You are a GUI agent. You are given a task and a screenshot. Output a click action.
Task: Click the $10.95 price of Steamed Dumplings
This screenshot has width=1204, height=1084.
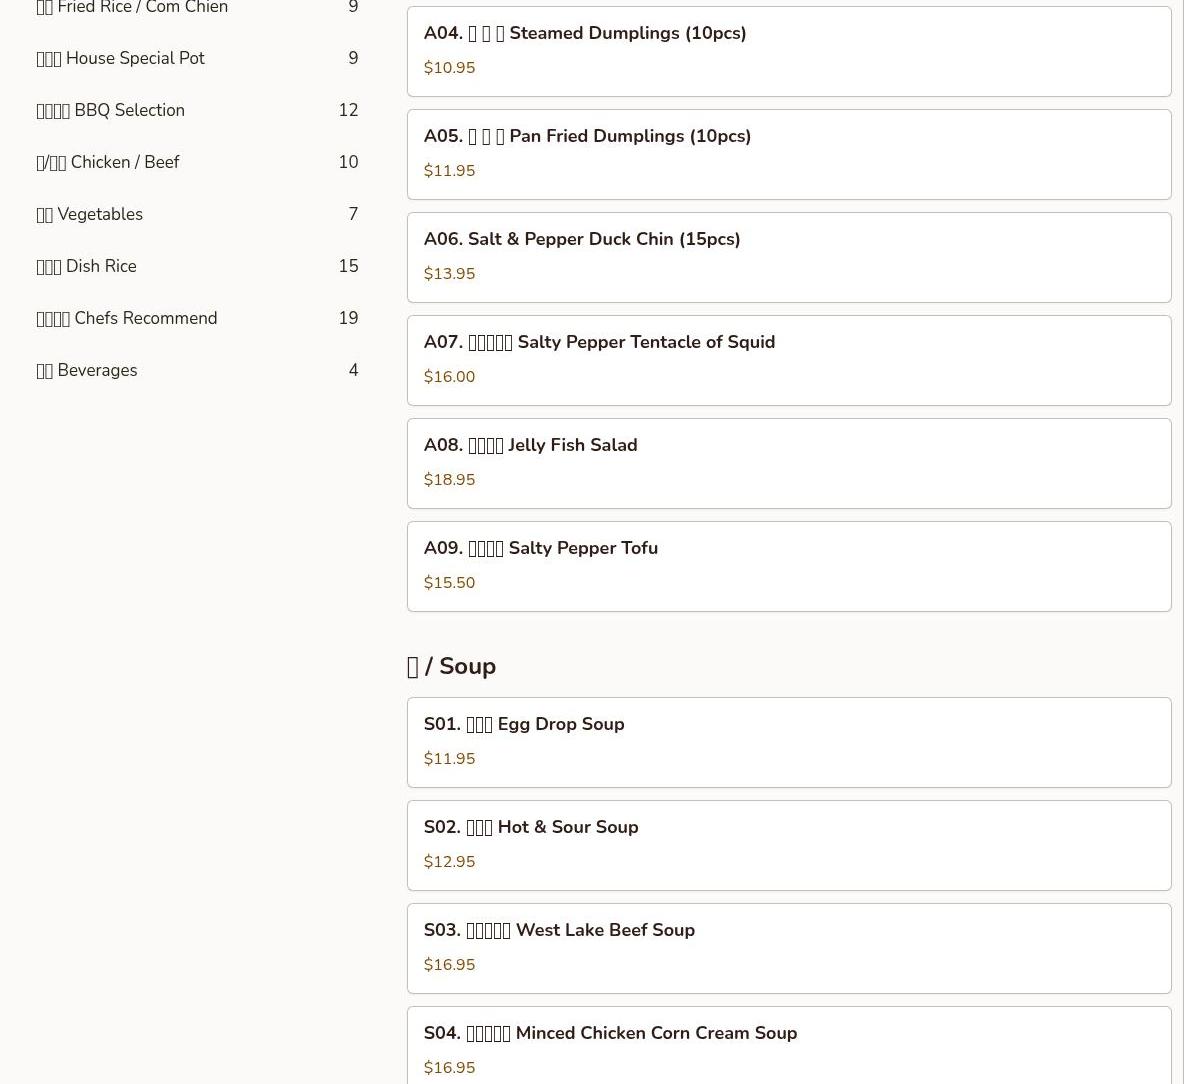449,68
